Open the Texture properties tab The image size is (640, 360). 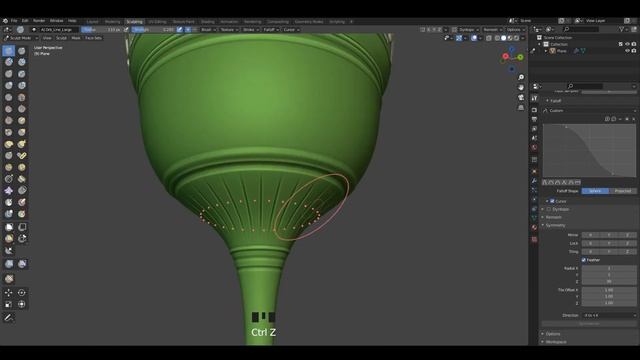point(534,240)
